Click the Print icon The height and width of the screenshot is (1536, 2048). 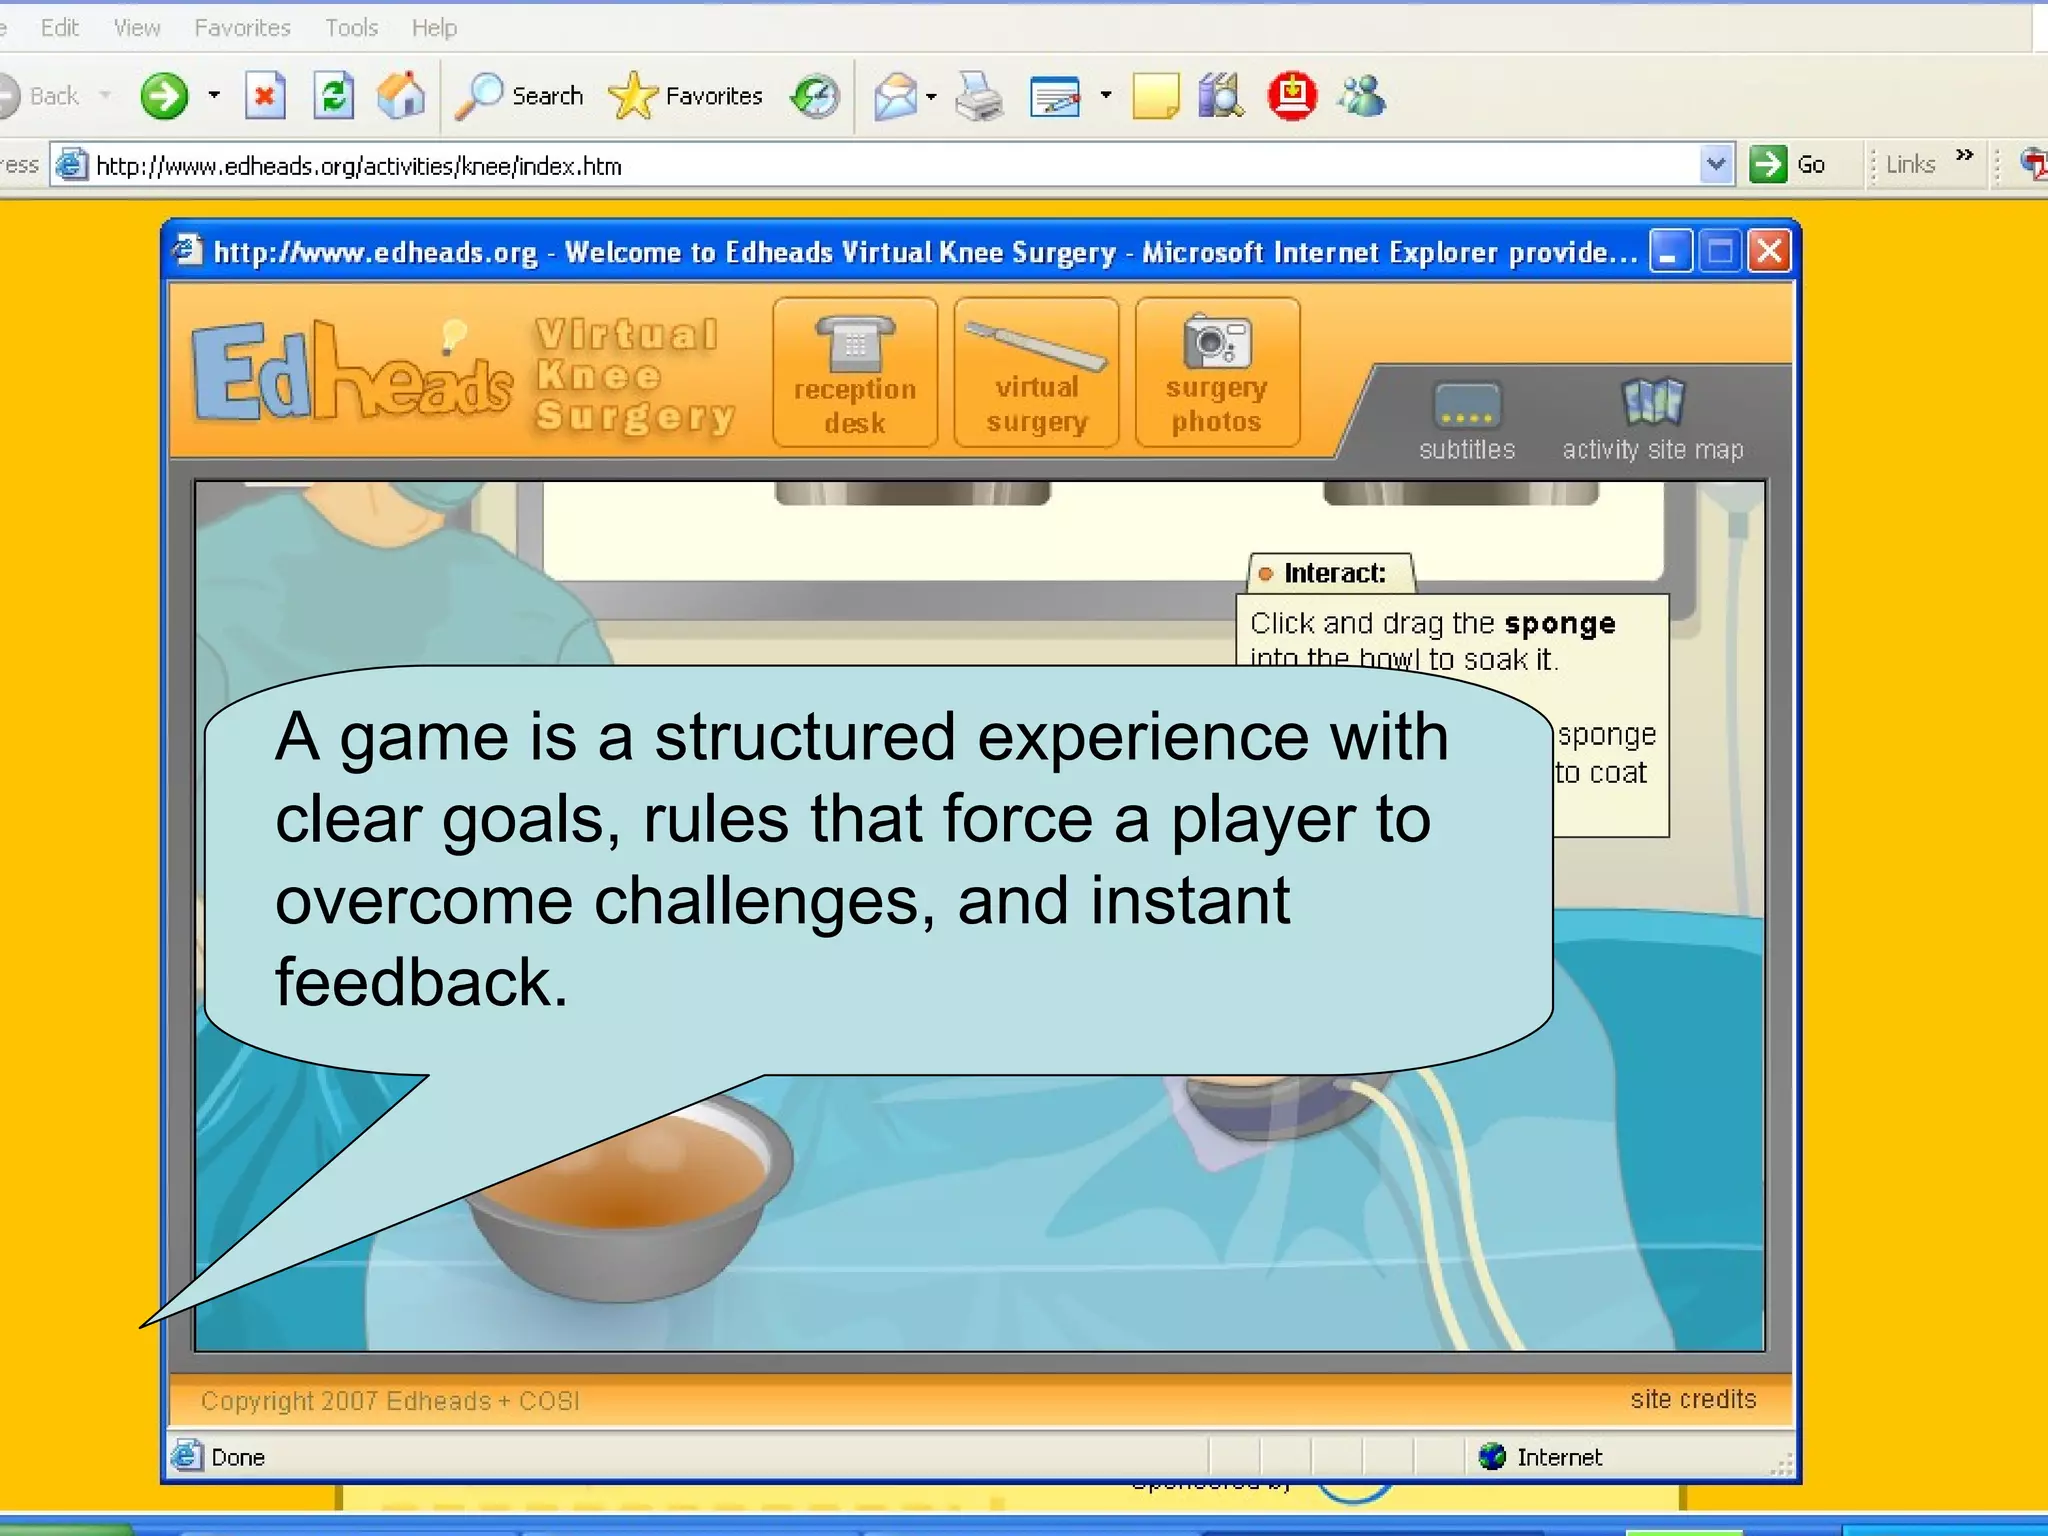pyautogui.click(x=979, y=97)
